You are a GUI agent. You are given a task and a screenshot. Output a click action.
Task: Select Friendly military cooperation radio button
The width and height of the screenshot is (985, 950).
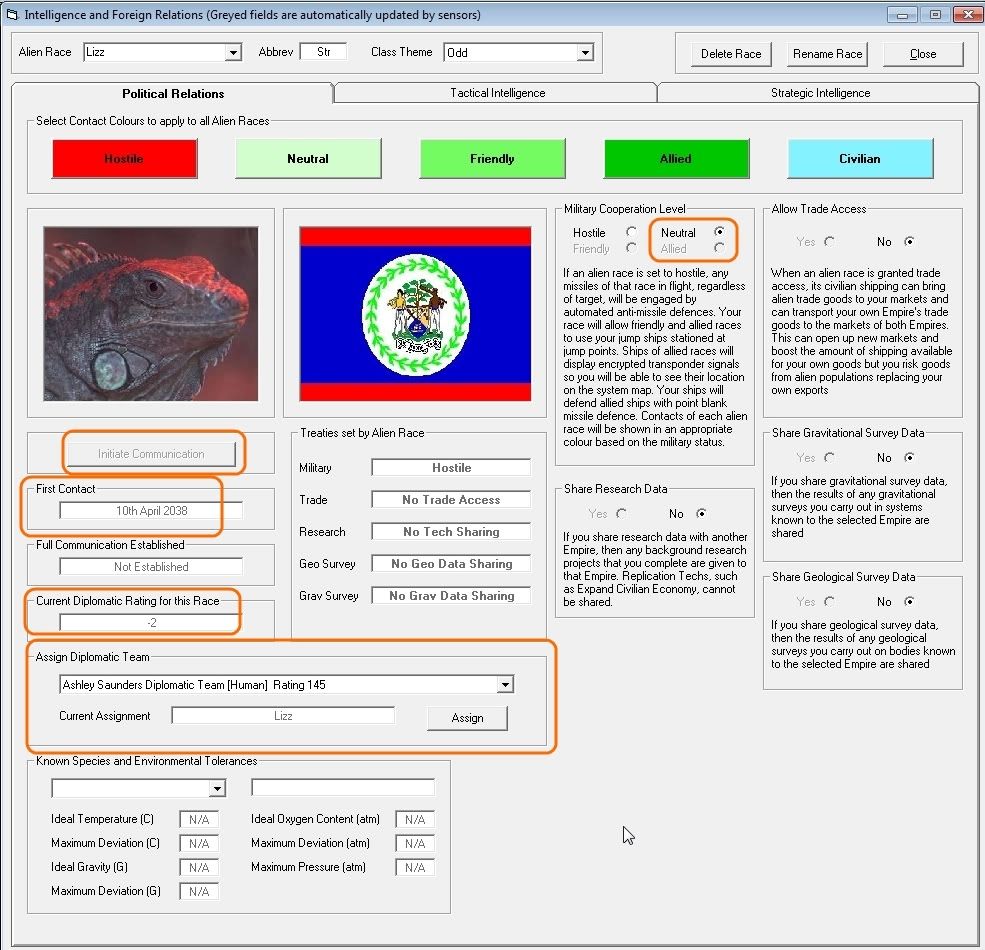click(631, 248)
